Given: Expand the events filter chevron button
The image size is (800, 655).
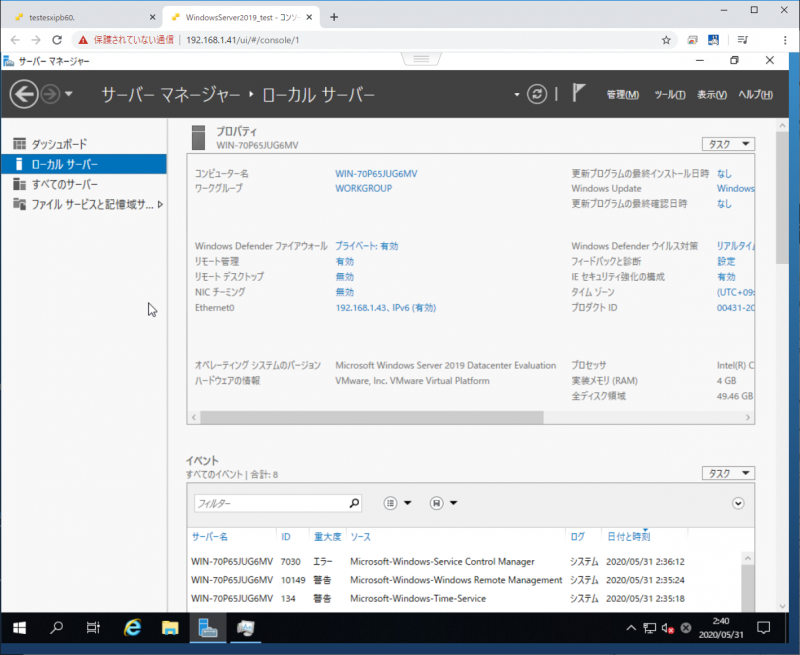Looking at the screenshot, I should 738,503.
